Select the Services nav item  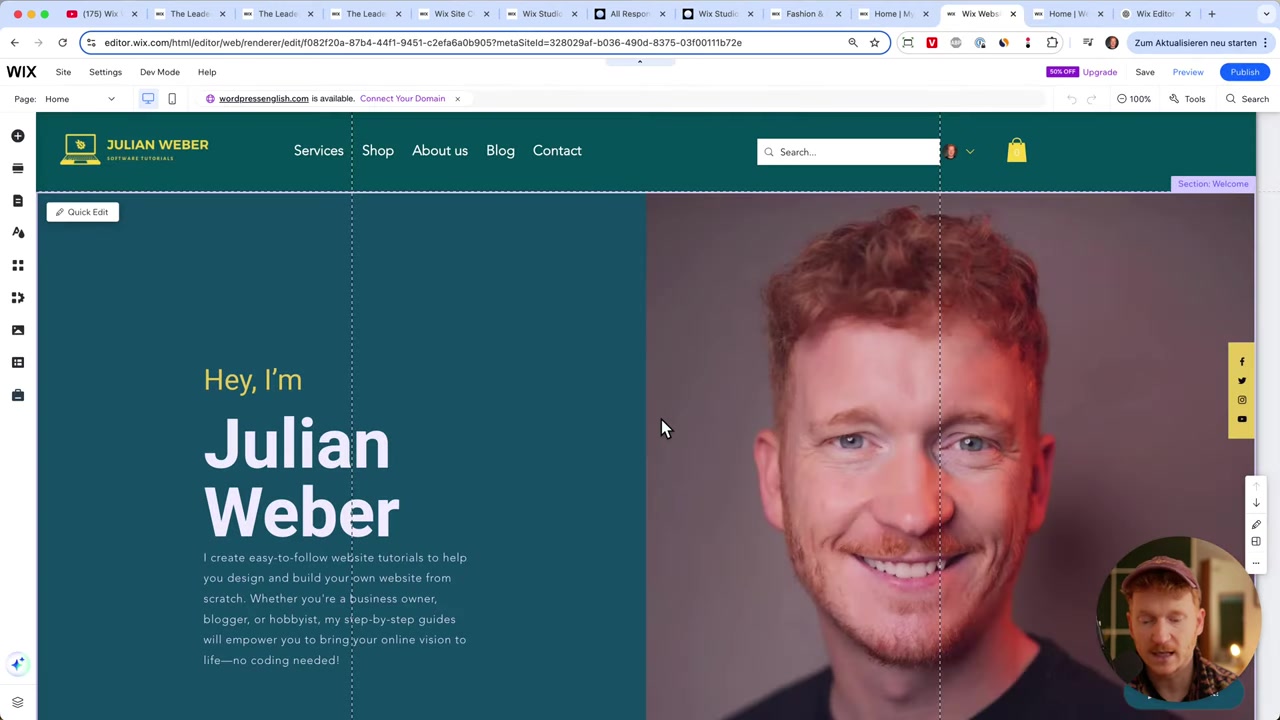coord(318,151)
